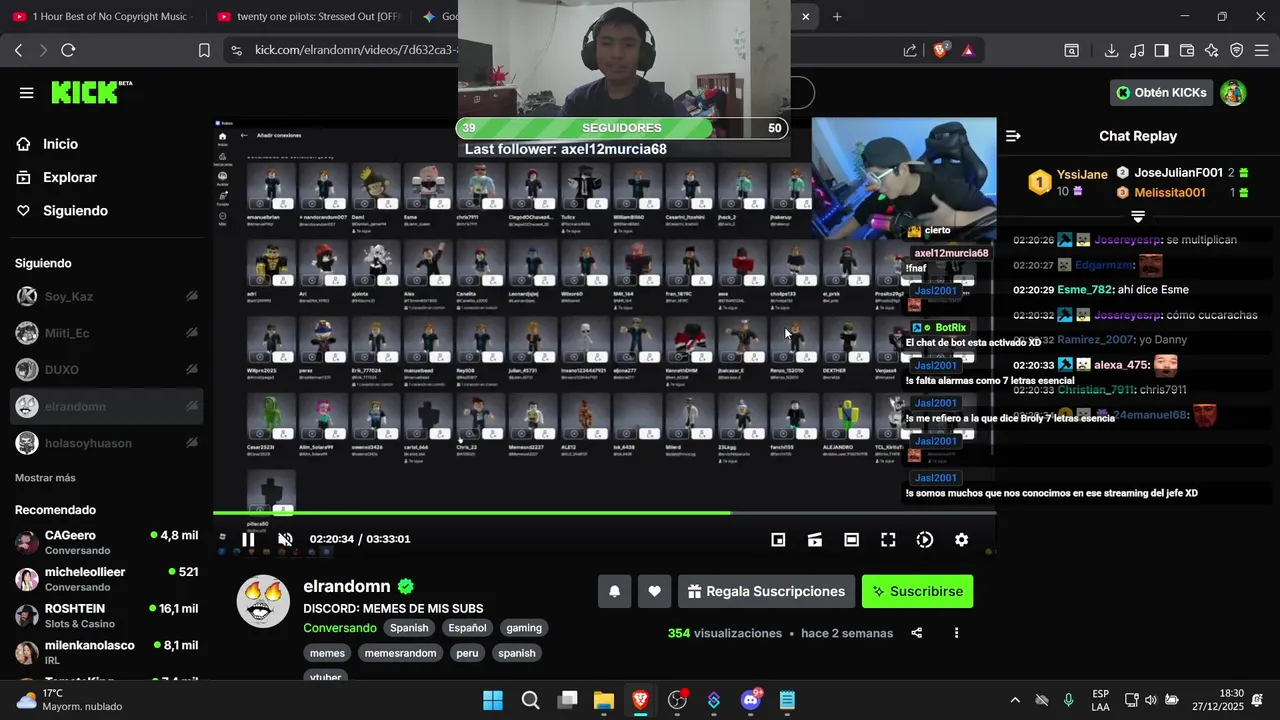This screenshot has width=1280, height=720.
Task: Open the Windows Start menu
Action: (493, 700)
